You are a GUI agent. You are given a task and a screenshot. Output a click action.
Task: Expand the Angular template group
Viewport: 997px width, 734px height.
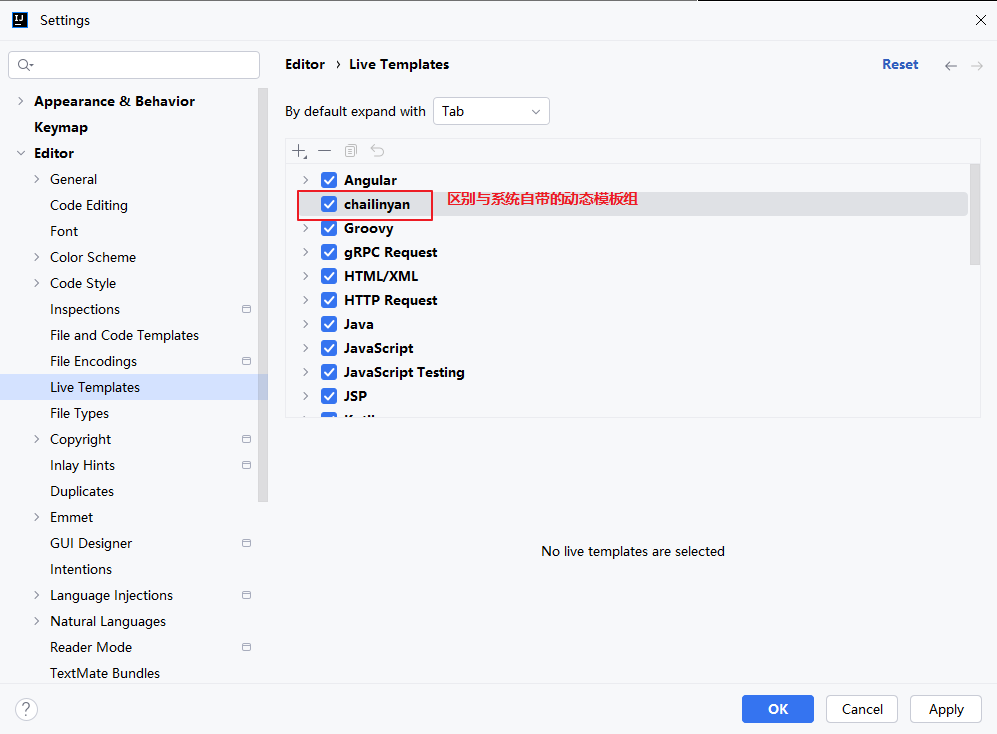point(305,180)
